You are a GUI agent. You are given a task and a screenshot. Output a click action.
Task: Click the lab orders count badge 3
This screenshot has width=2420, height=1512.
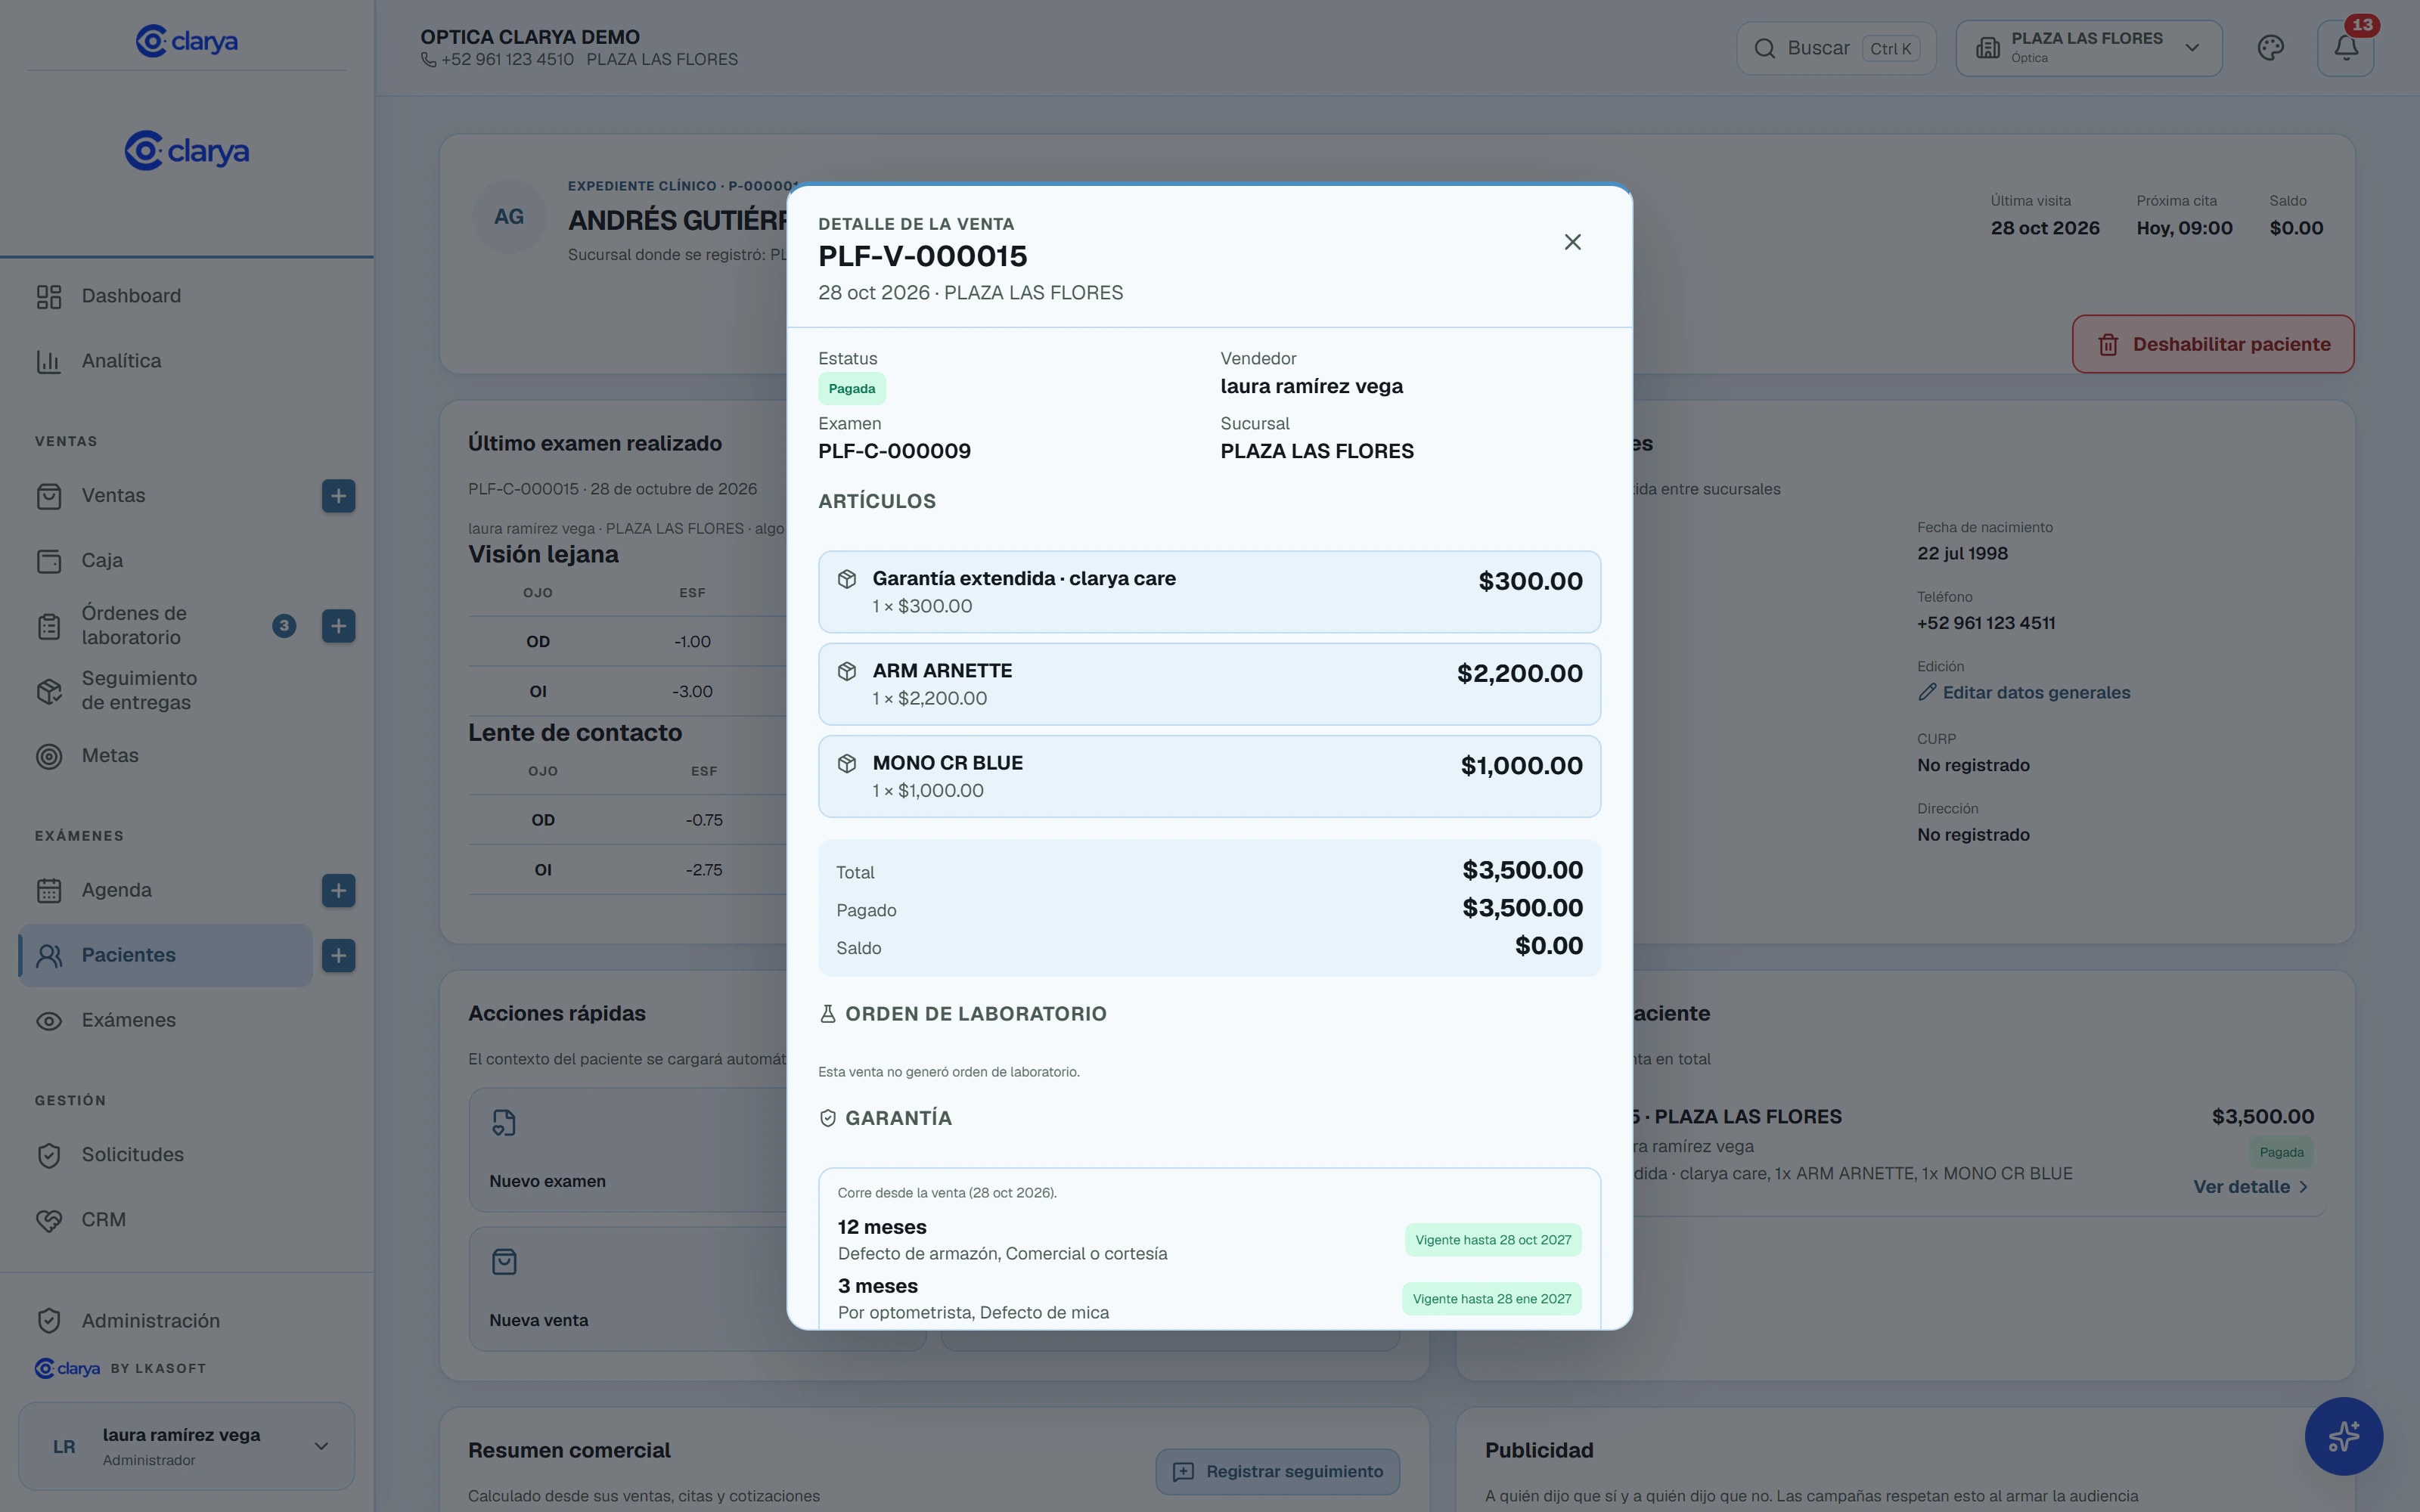pyautogui.click(x=284, y=626)
